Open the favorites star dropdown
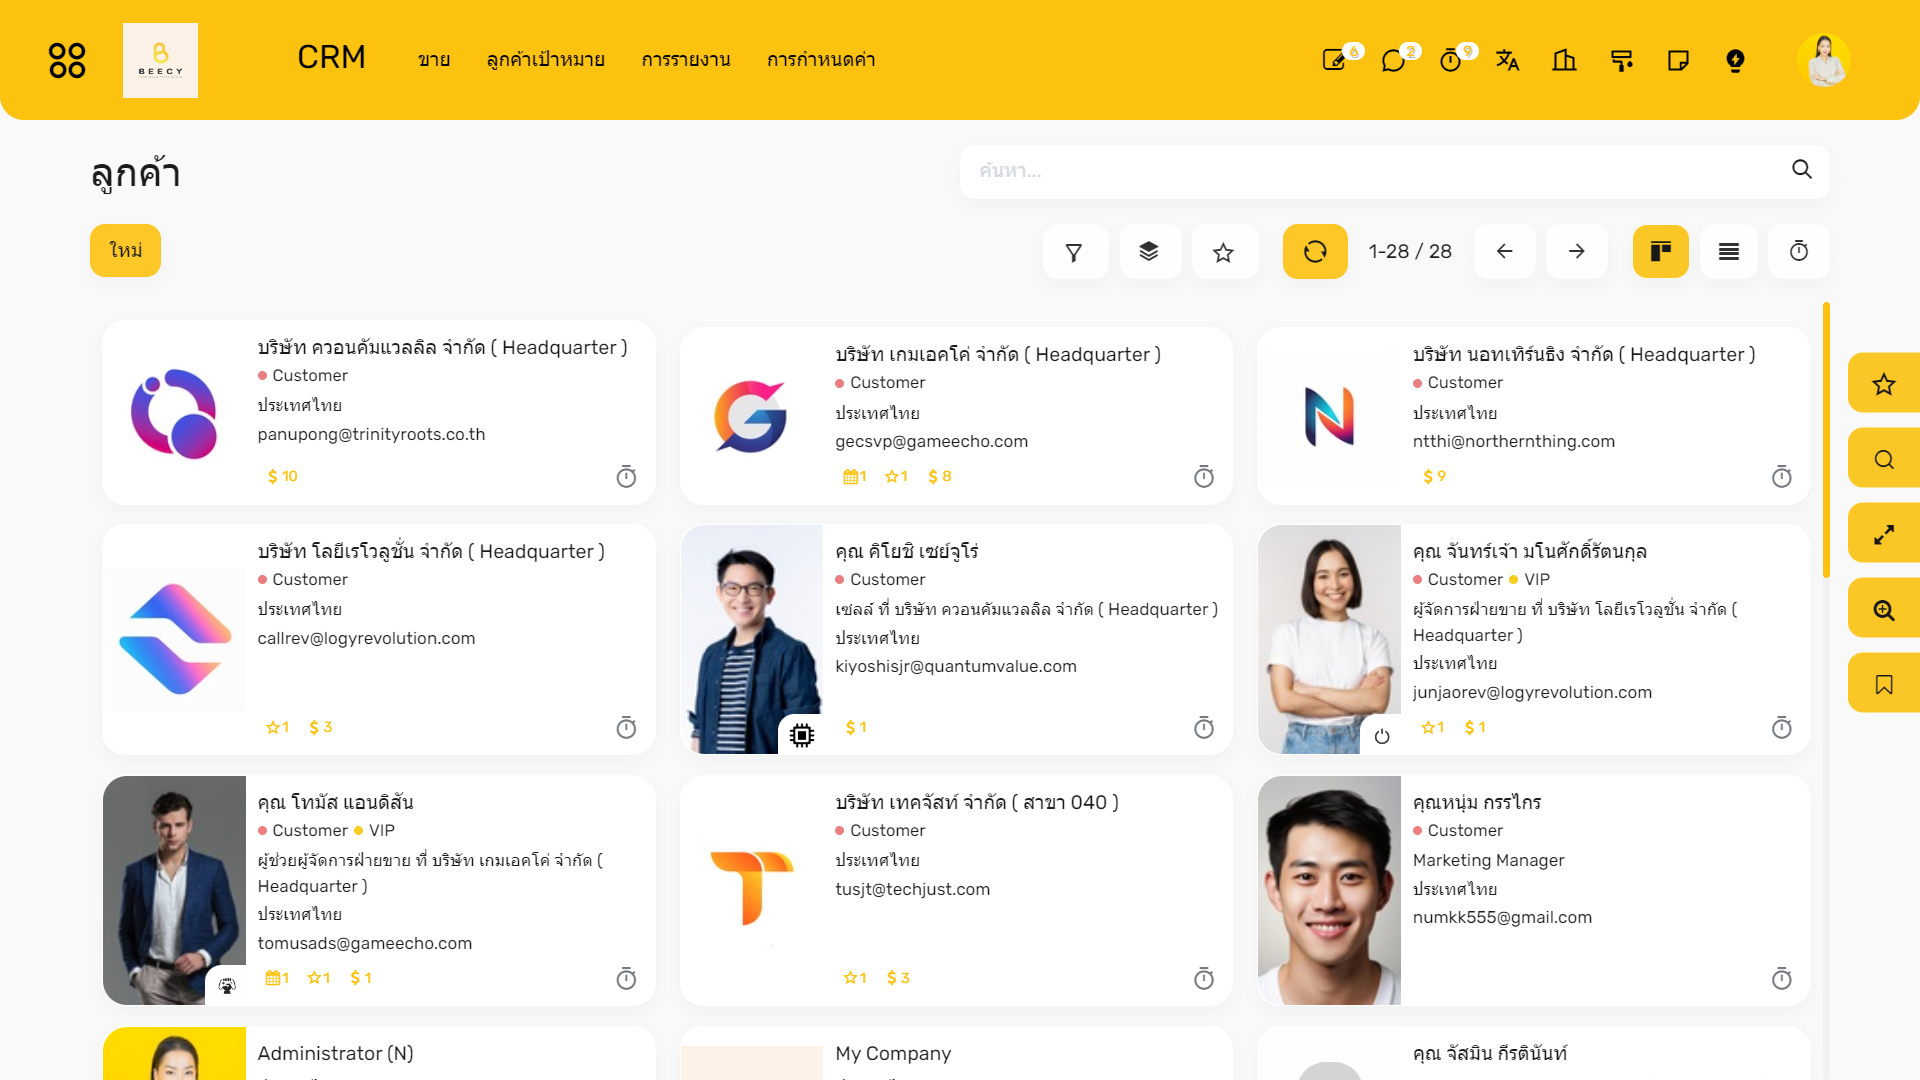The image size is (1920, 1080). pos(1224,252)
